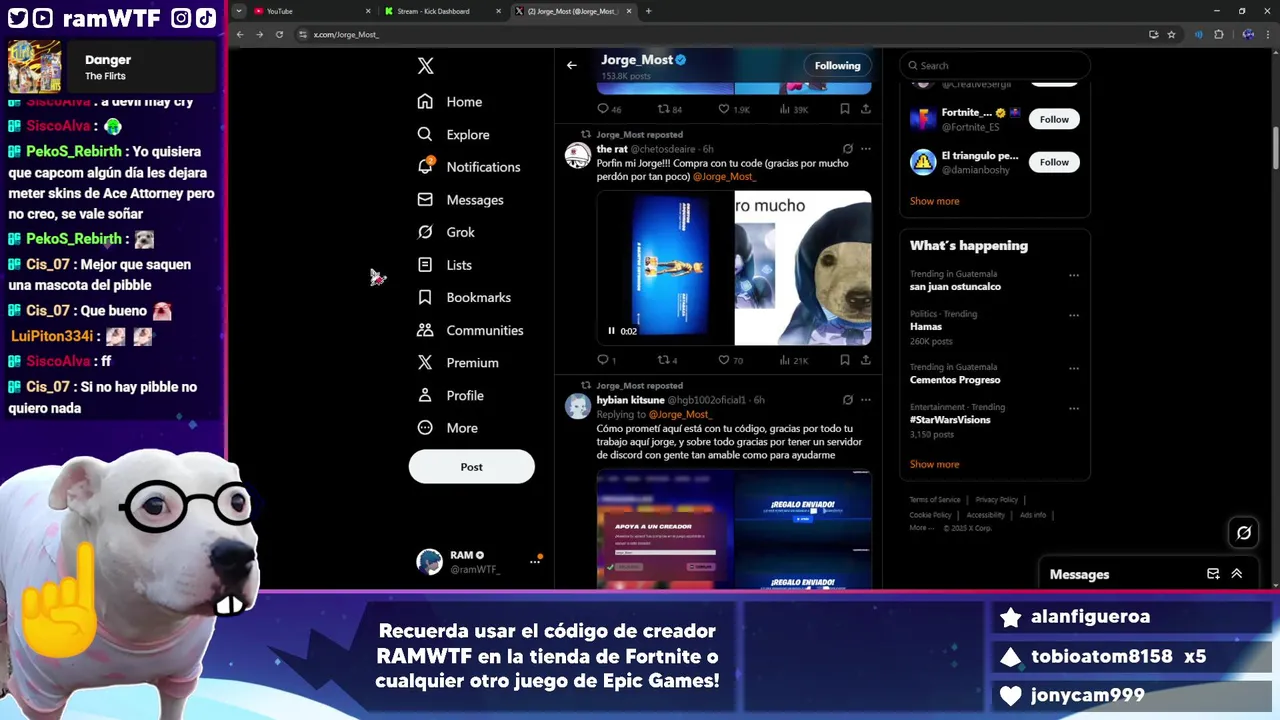Follow the Fortnite_ES account

(1054, 119)
